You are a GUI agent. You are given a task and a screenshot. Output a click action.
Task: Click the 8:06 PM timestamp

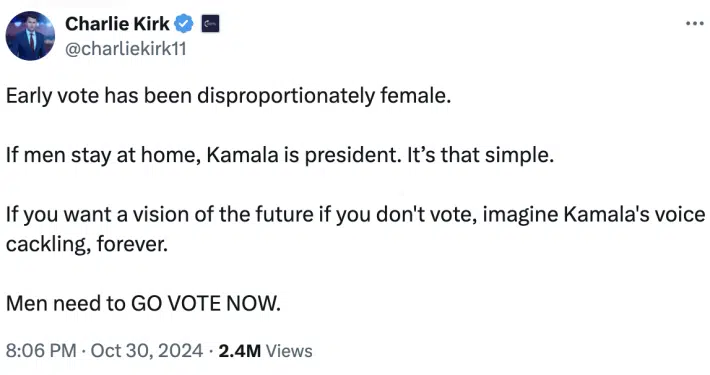(41, 351)
